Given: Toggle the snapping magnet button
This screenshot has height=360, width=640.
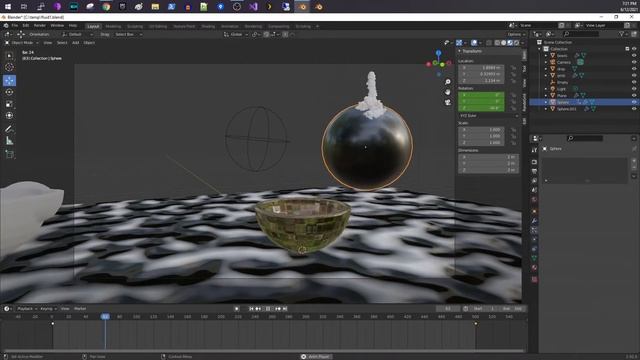Looking at the screenshot, I should tap(266, 35).
